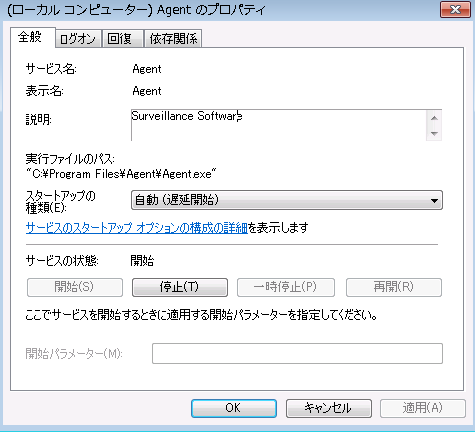Switch to the ログオン tab
This screenshot has width=475, height=432.
(x=78, y=39)
